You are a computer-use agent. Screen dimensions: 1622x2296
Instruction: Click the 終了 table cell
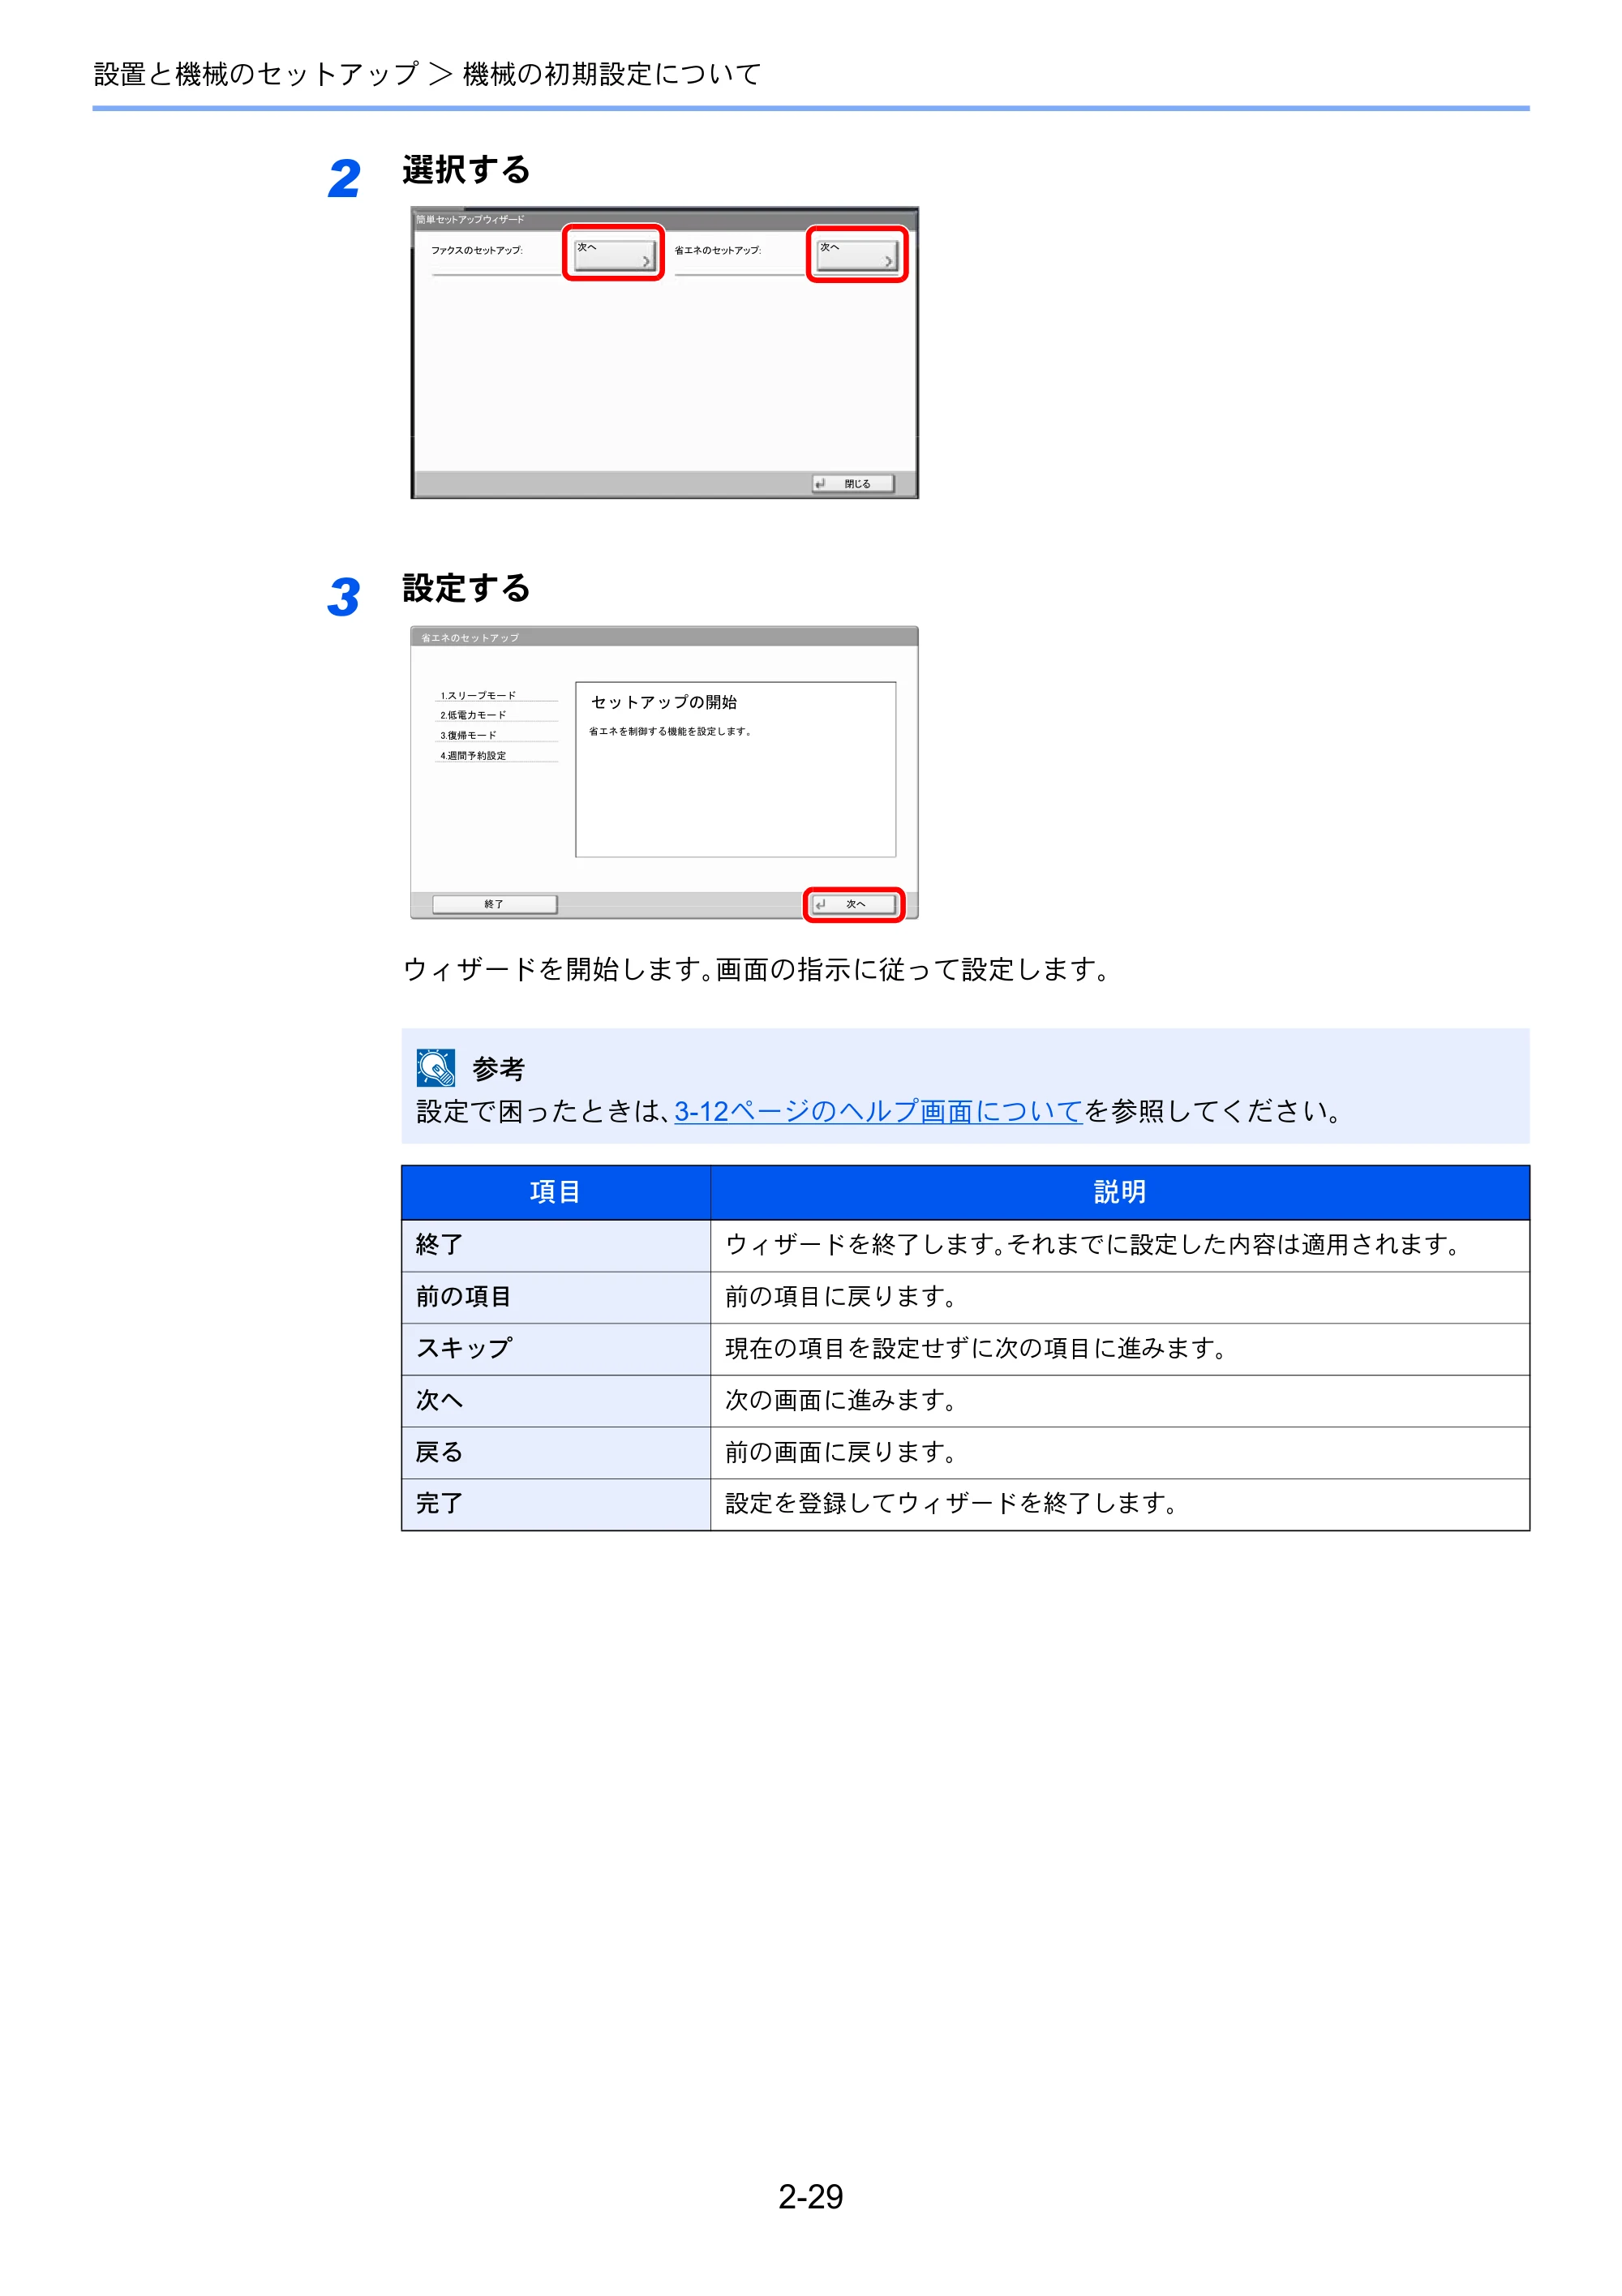[x=555, y=1245]
